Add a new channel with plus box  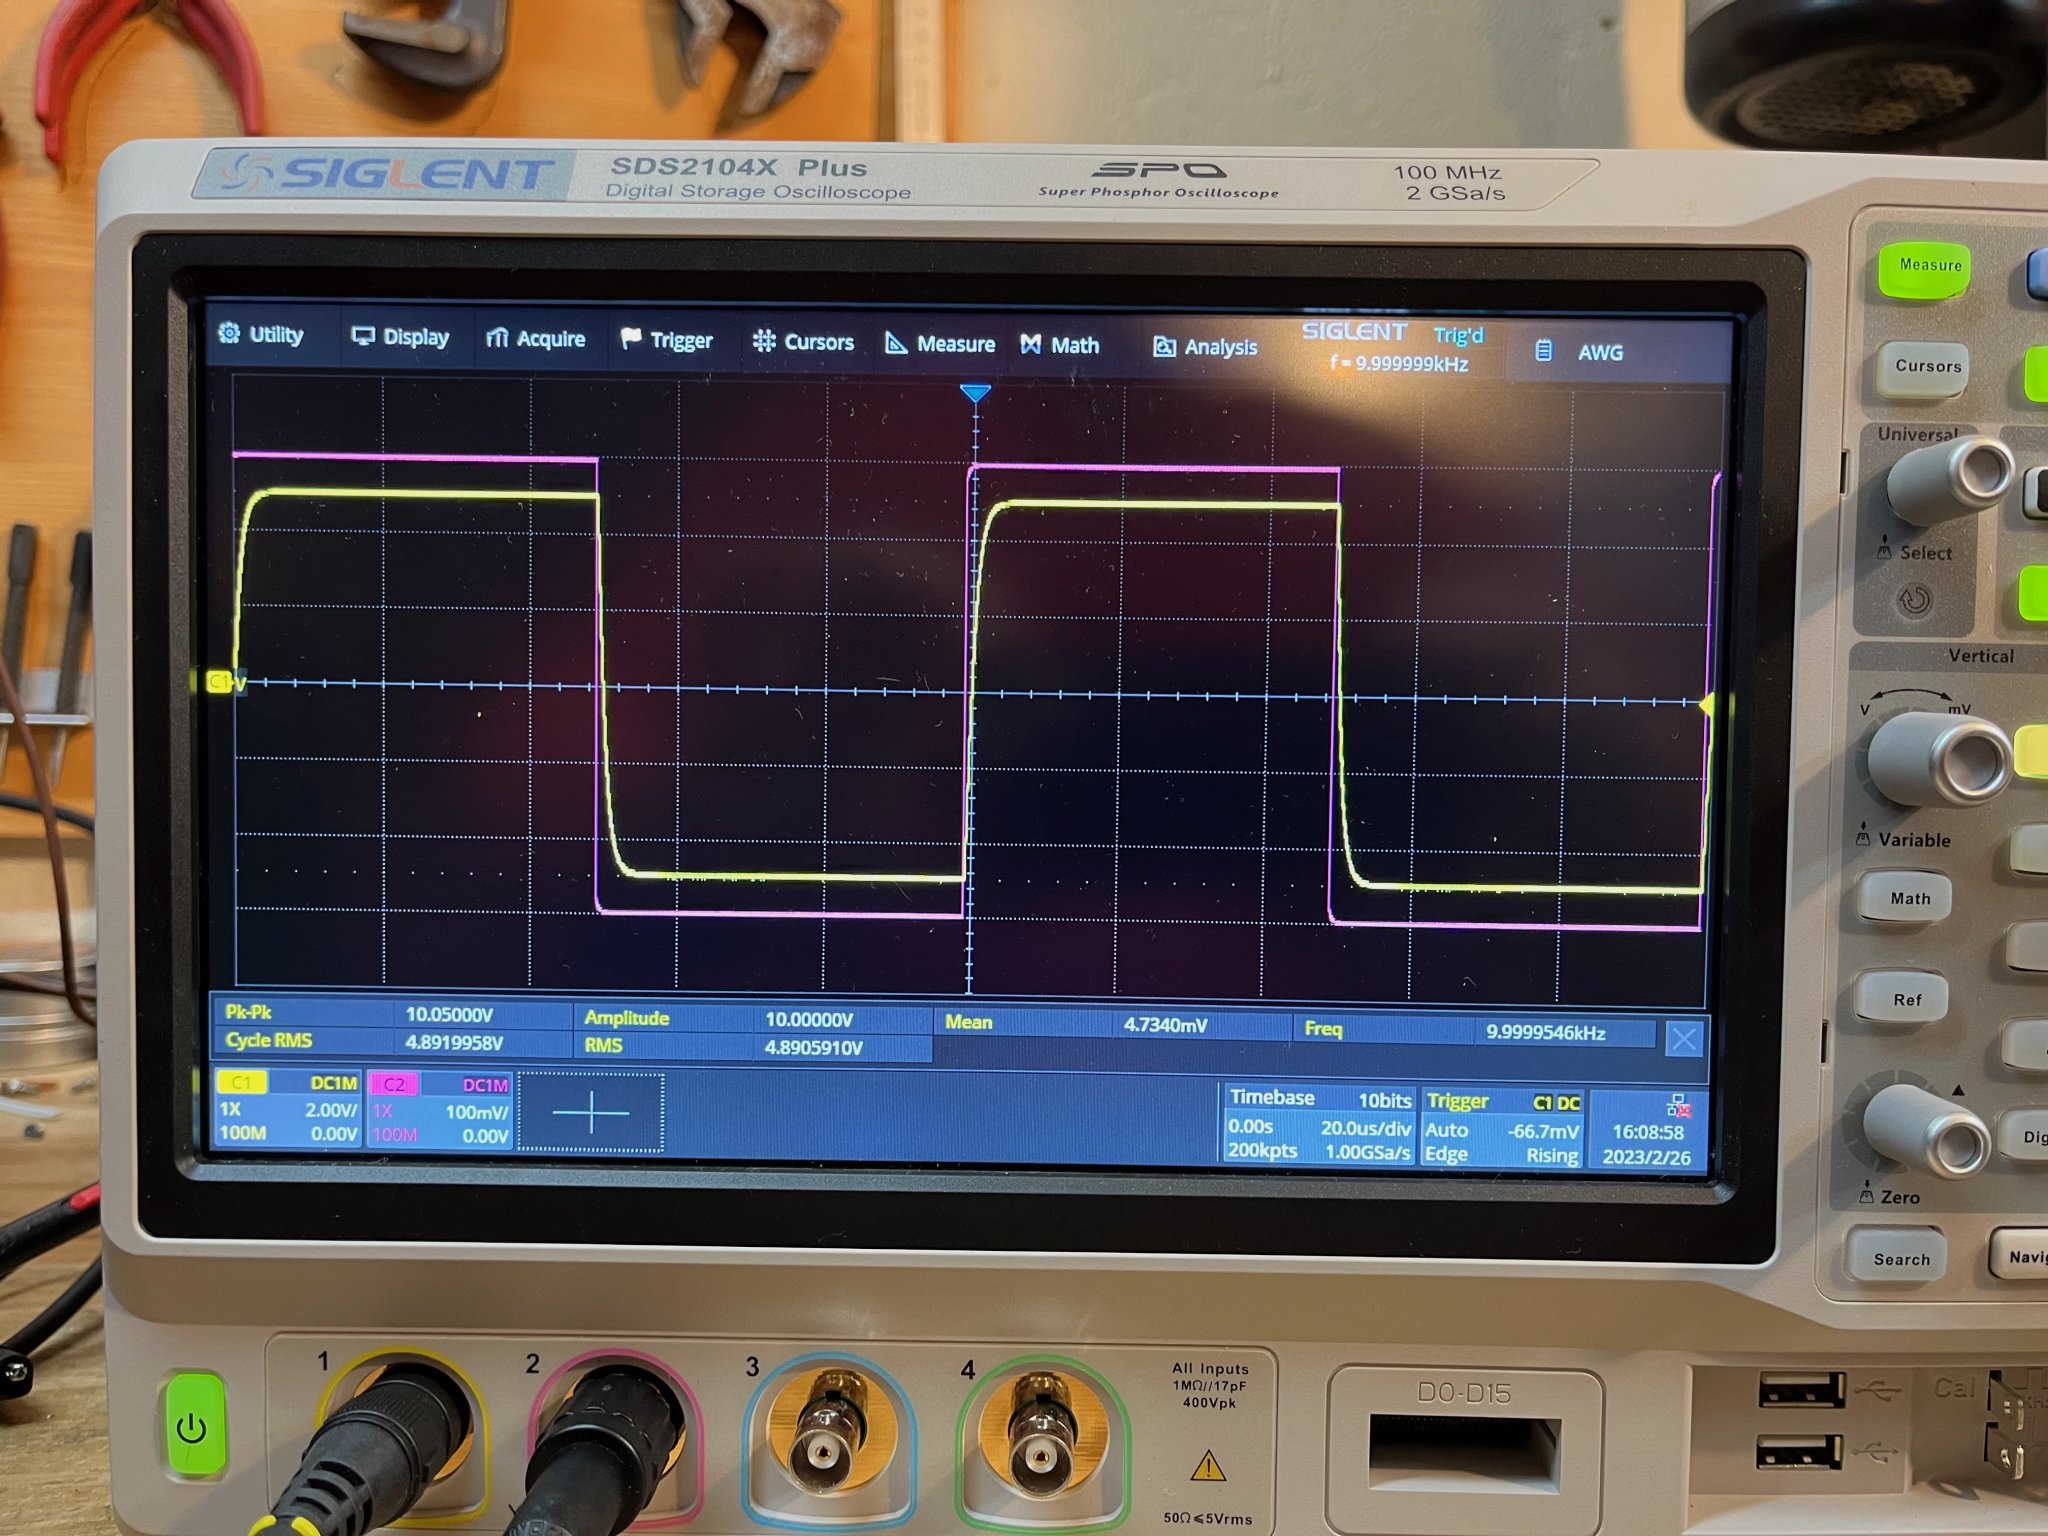(x=591, y=1113)
